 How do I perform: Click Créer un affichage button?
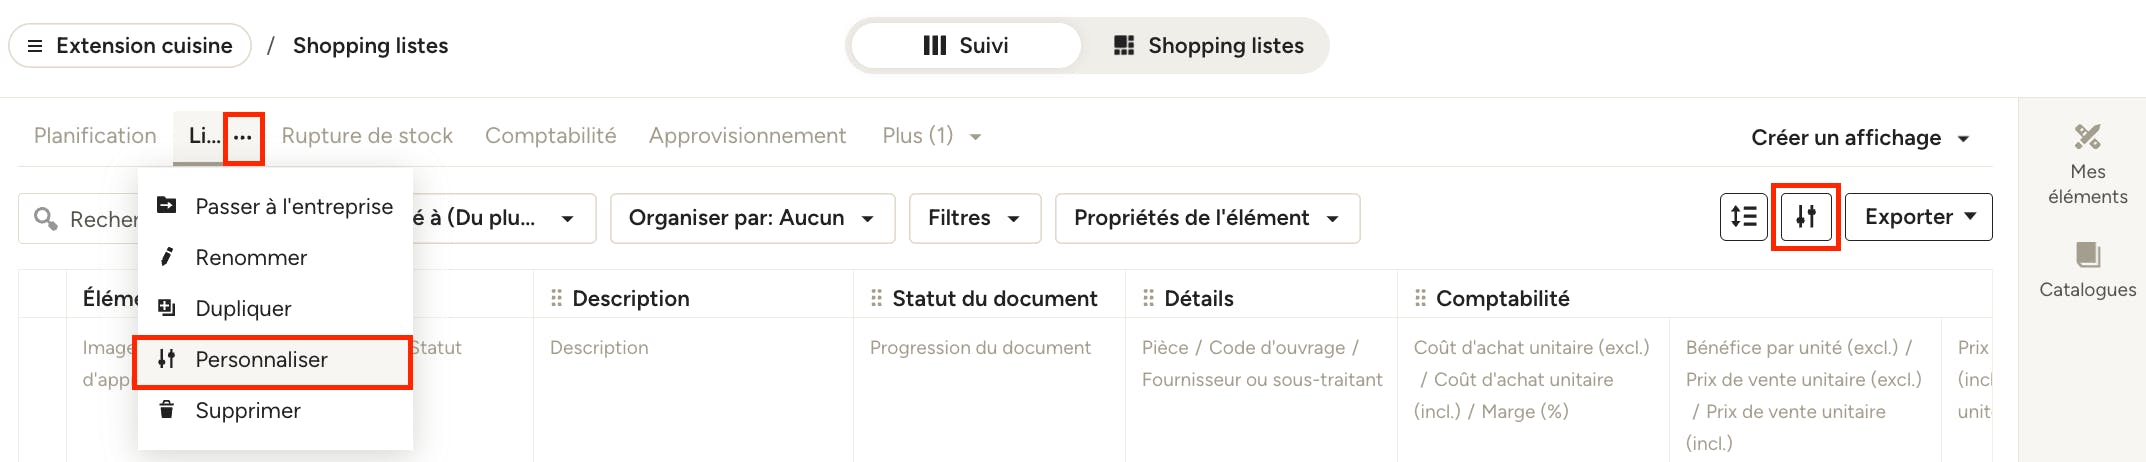coord(1860,138)
